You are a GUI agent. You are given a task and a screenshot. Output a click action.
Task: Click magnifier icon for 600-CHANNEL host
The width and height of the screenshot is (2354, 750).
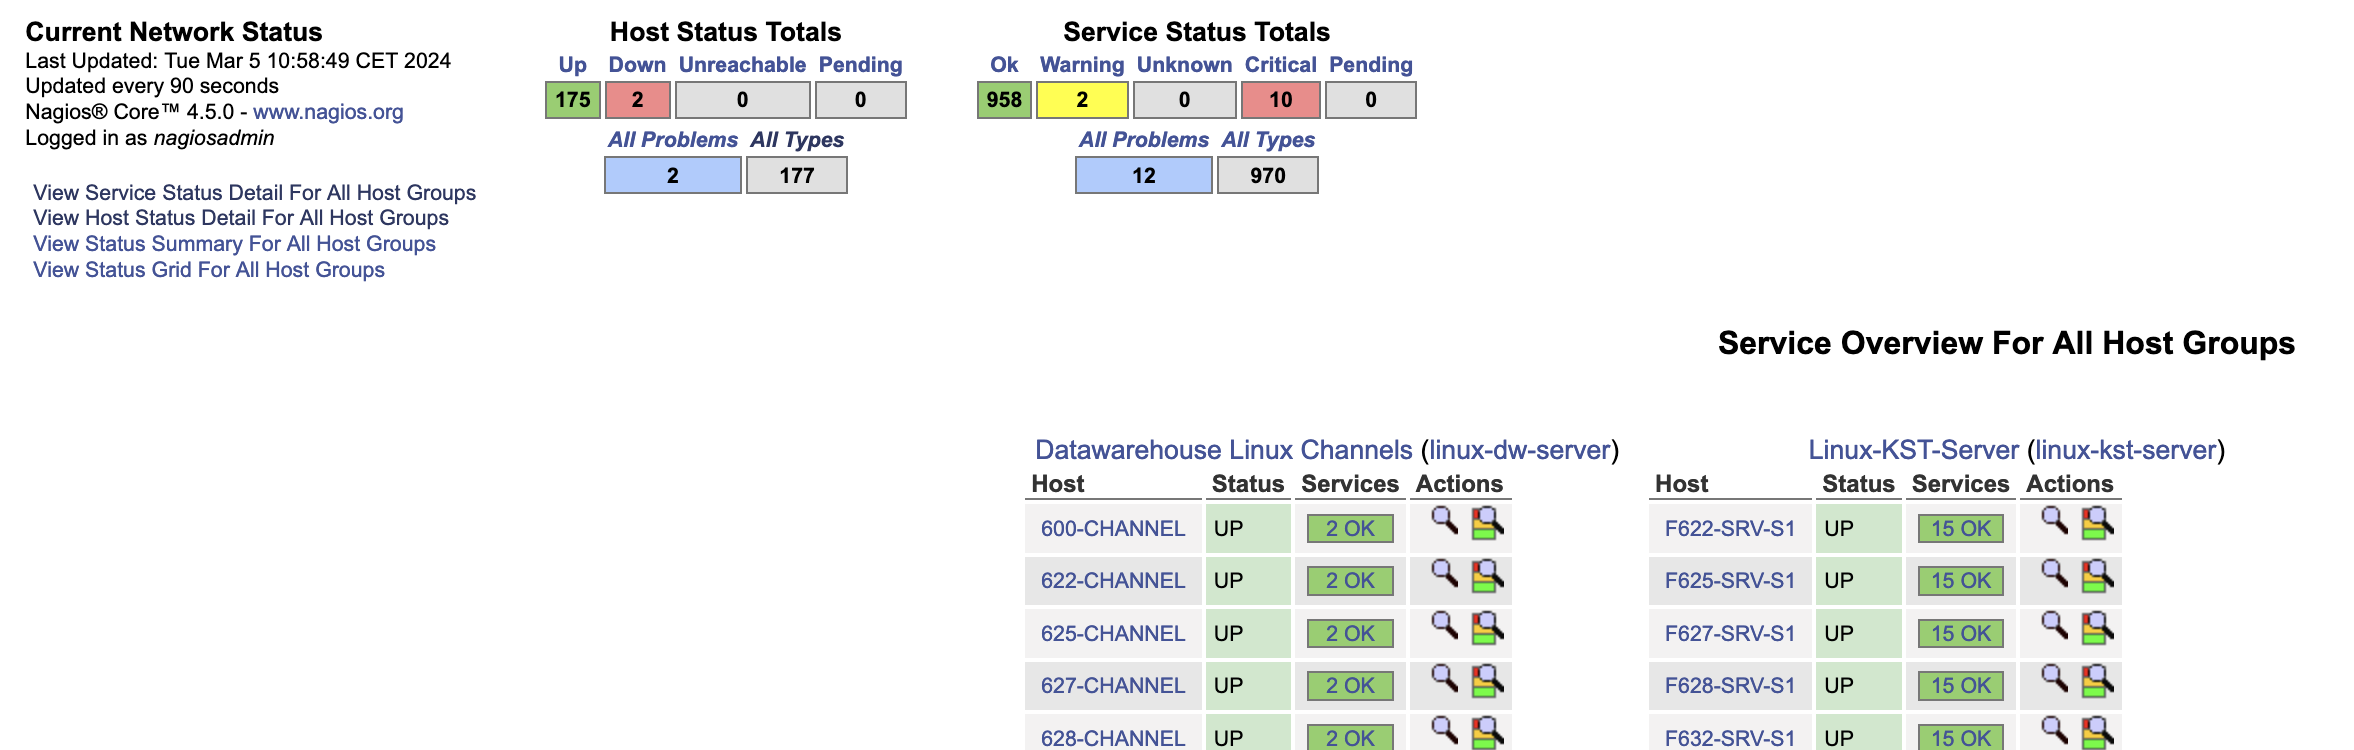[1444, 521]
